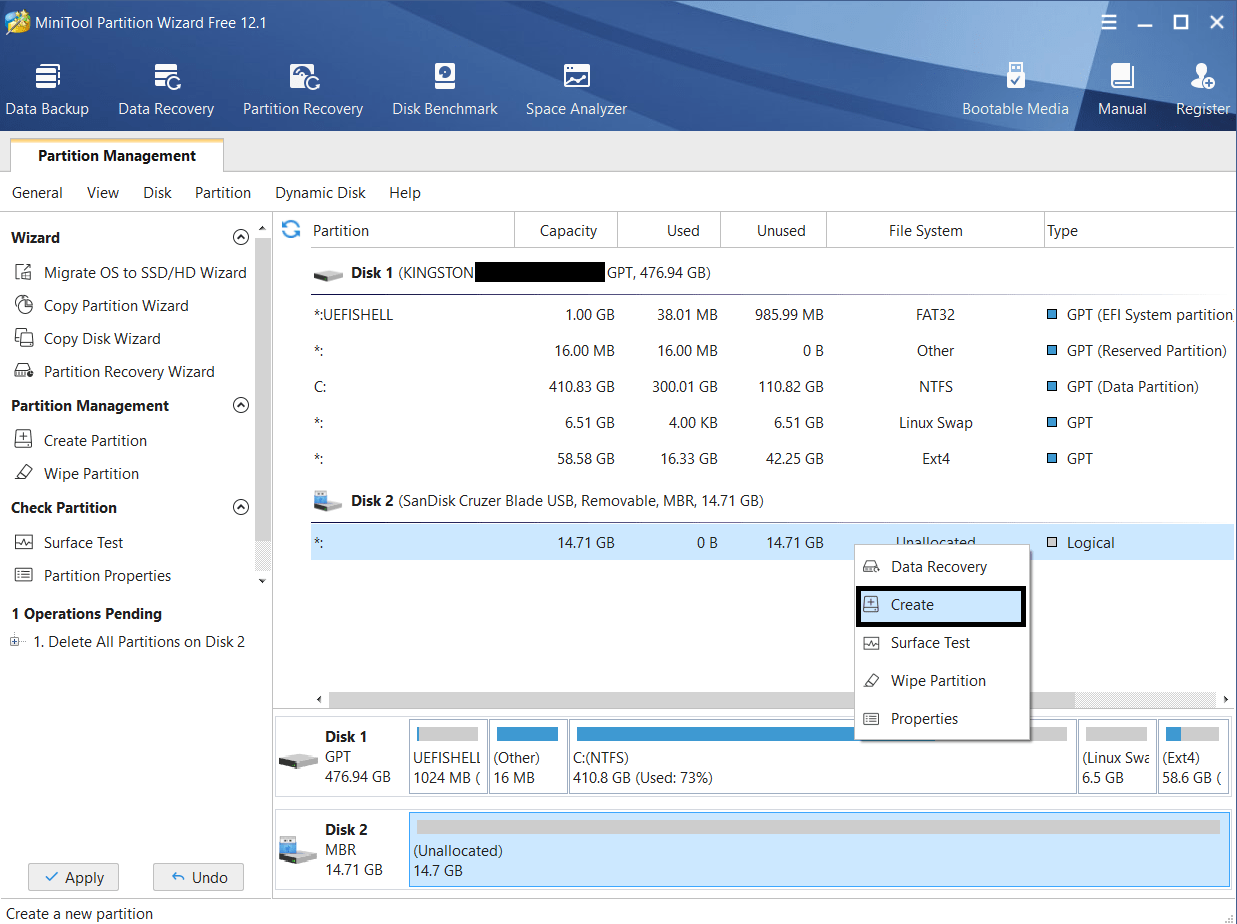Viewport: 1237px width, 924px height.
Task: Open the Dynamic Disk menu
Action: [320, 193]
